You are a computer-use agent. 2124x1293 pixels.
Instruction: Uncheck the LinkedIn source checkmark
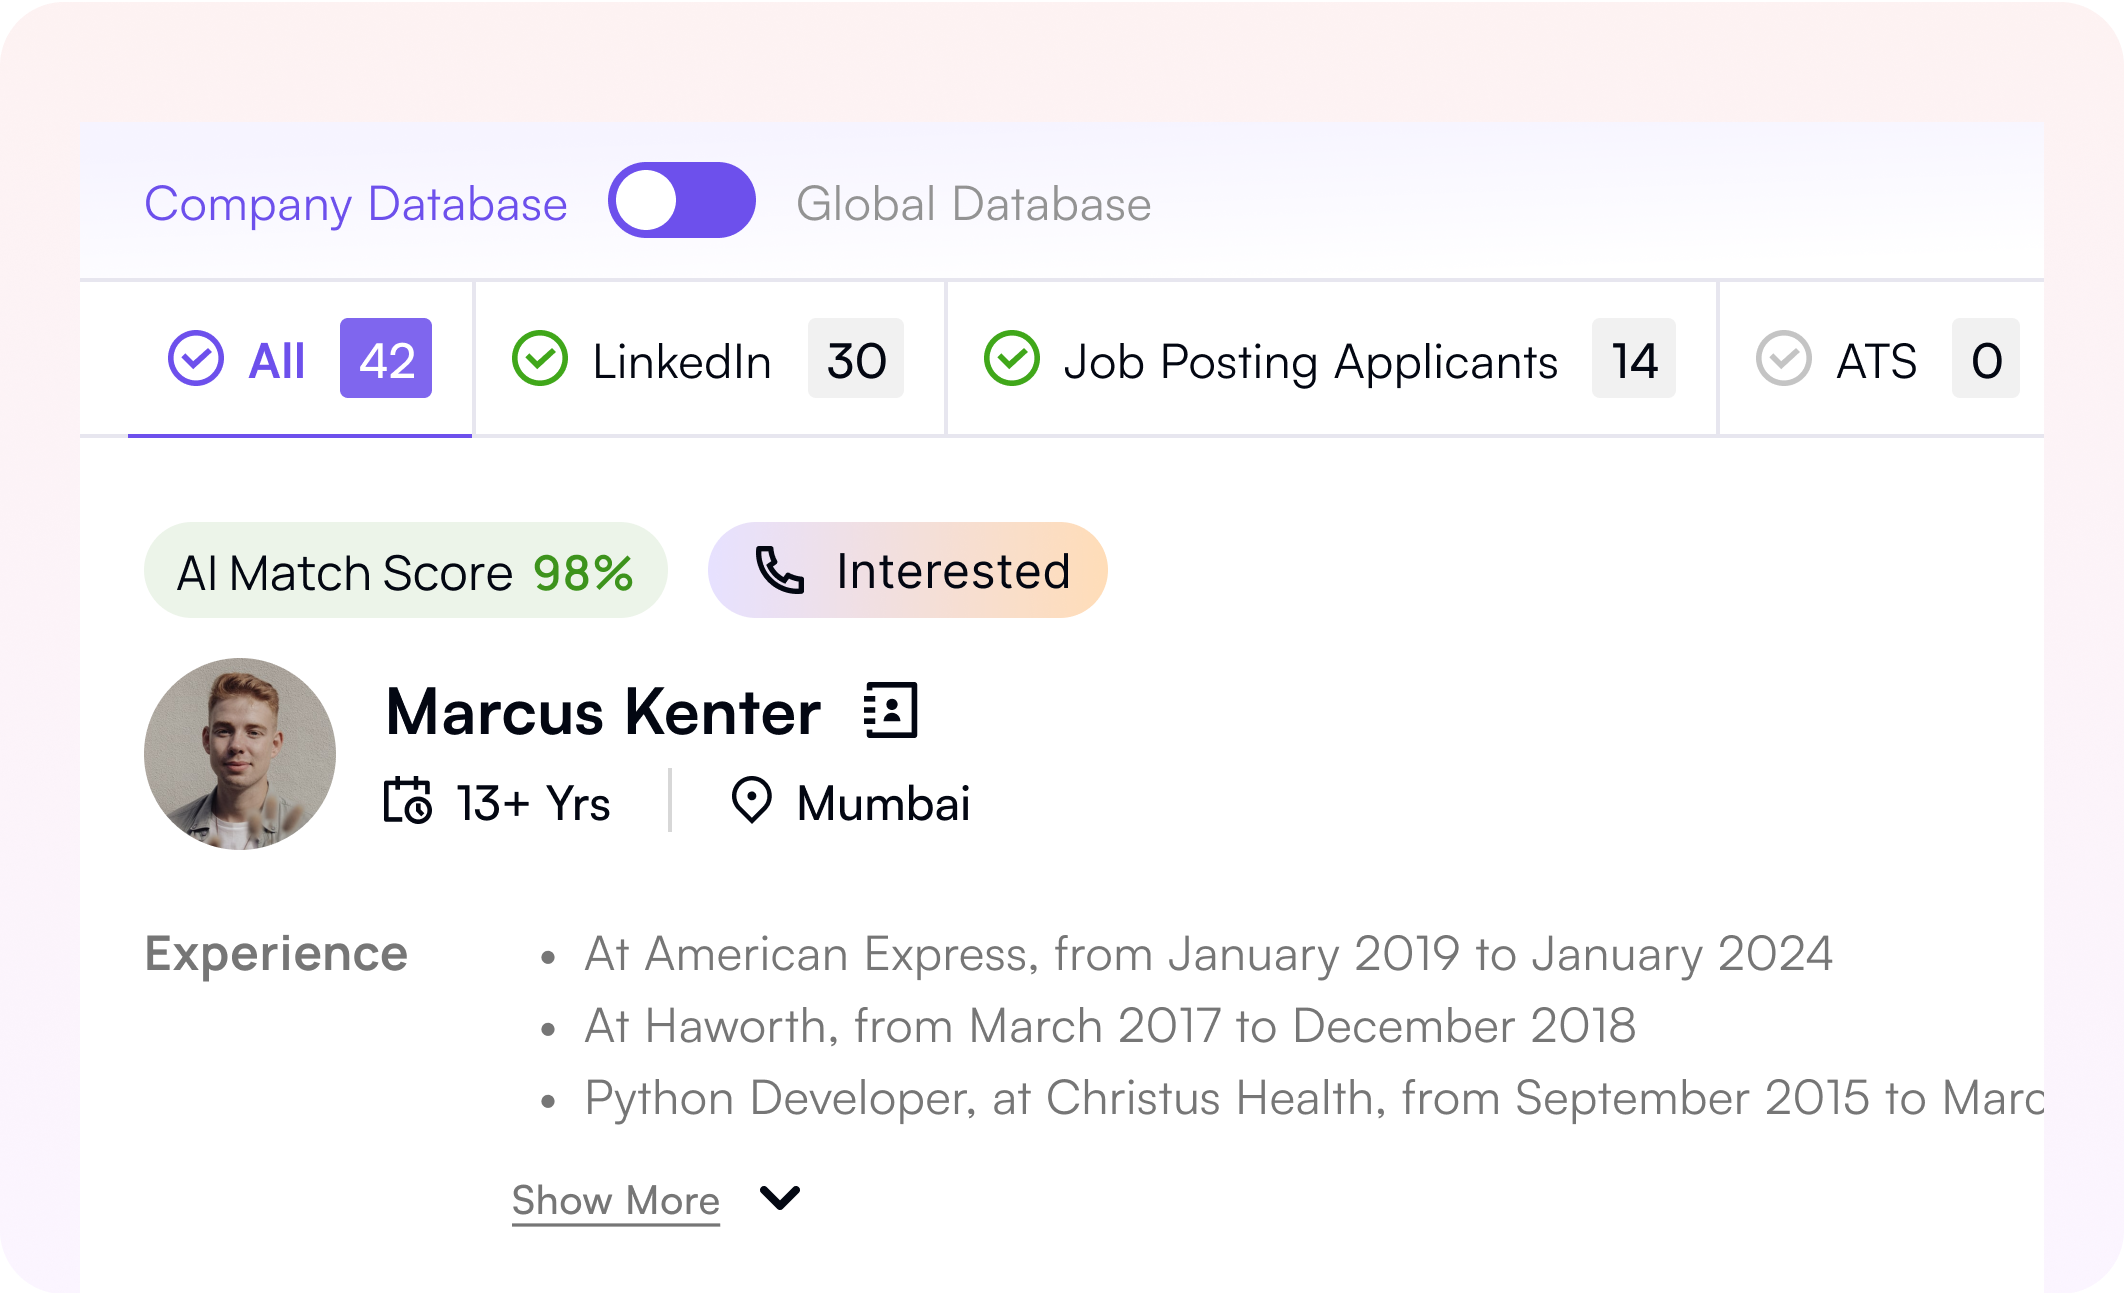pyautogui.click(x=540, y=359)
